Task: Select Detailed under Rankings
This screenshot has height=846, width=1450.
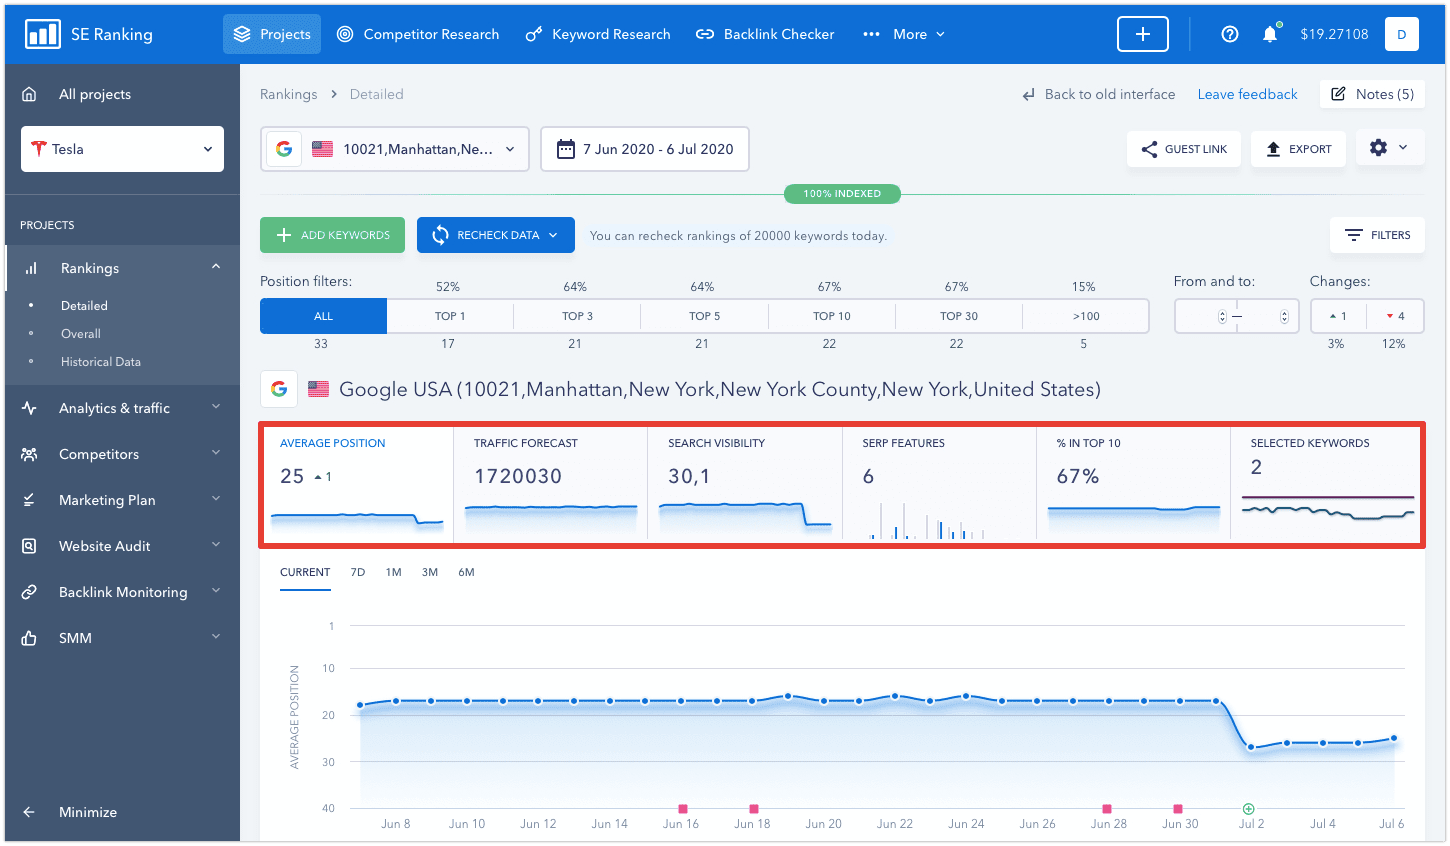Action: (x=84, y=306)
